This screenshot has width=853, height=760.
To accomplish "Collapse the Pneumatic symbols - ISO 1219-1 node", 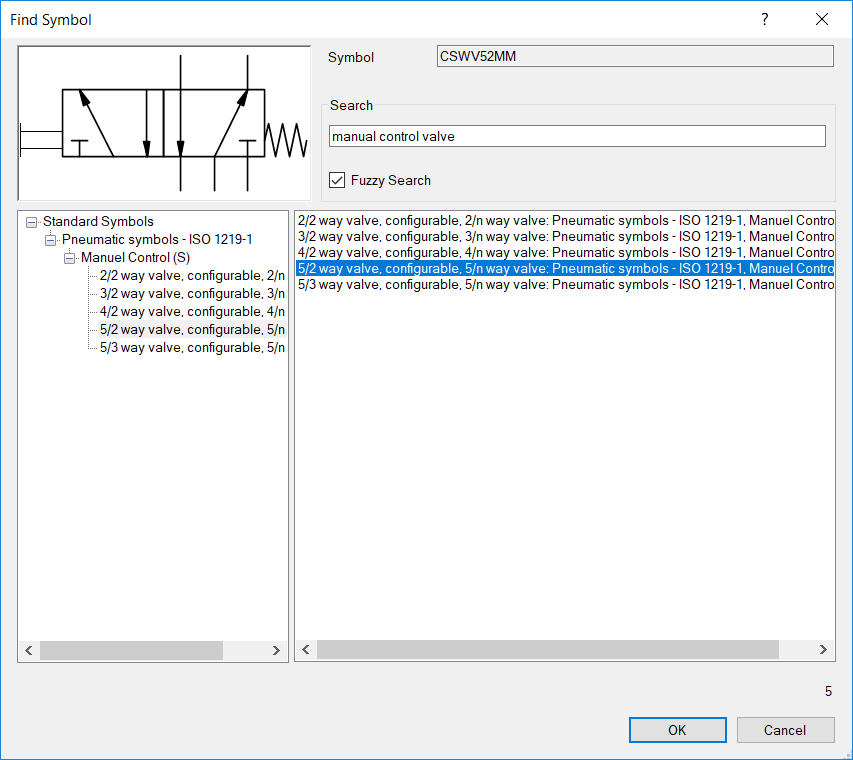I will 51,240.
